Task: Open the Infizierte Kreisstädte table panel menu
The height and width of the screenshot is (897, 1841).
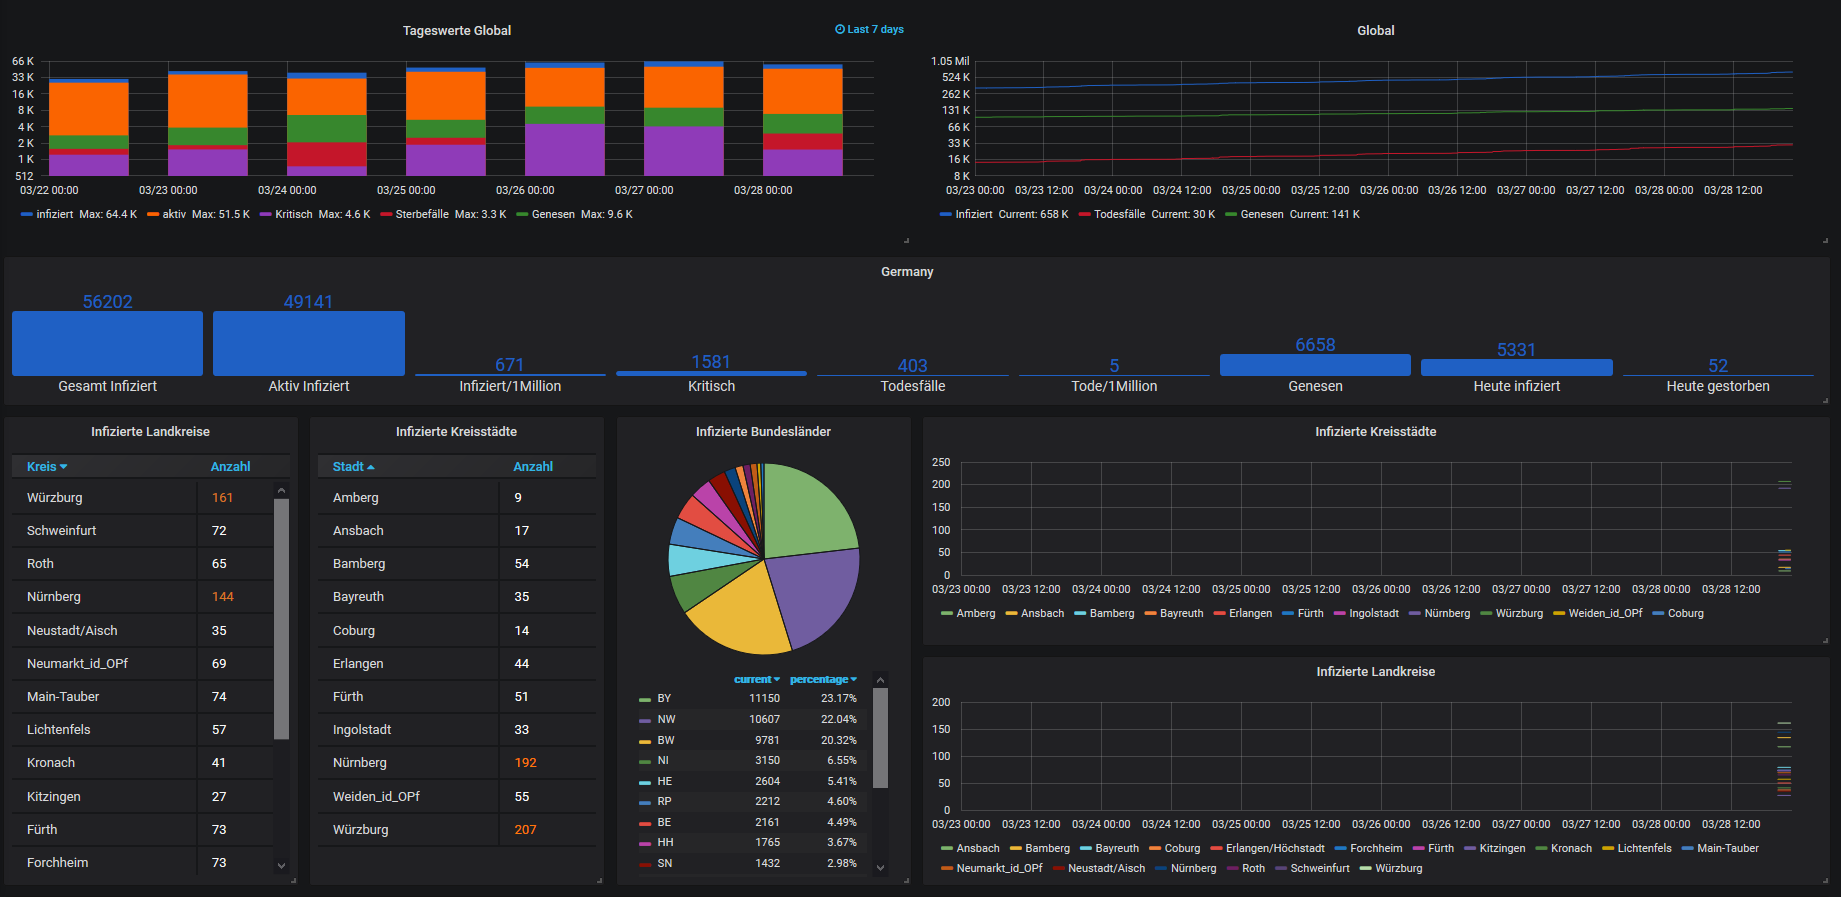Action: coord(456,432)
